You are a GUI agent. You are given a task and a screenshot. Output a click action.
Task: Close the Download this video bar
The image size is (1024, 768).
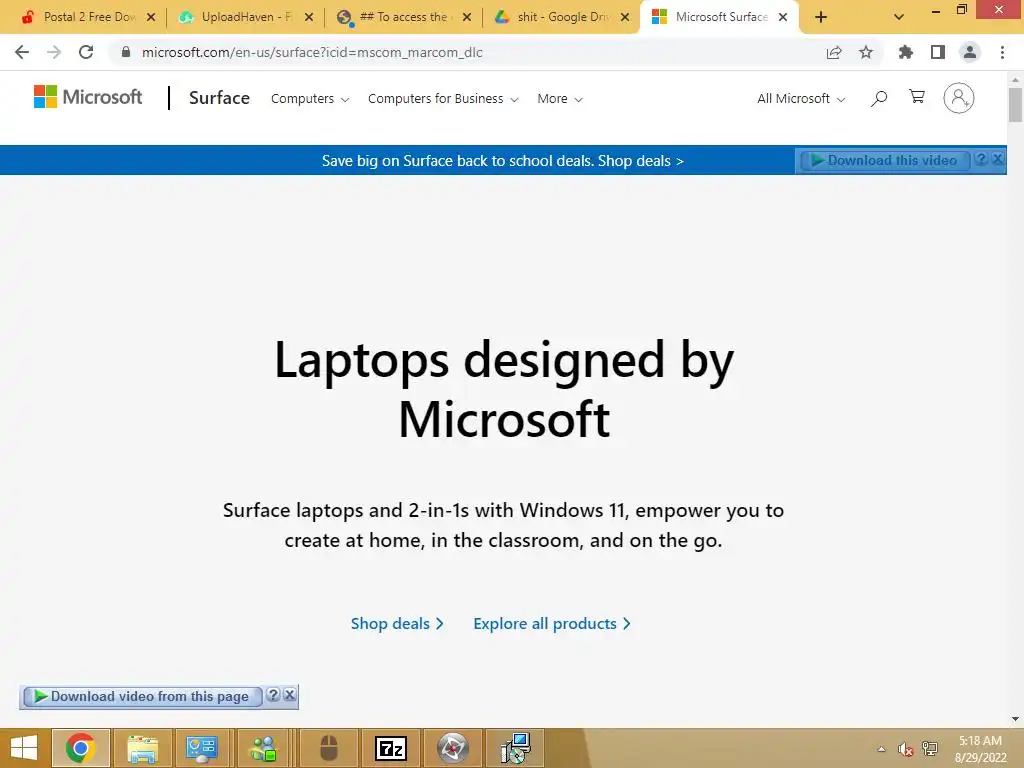998,159
